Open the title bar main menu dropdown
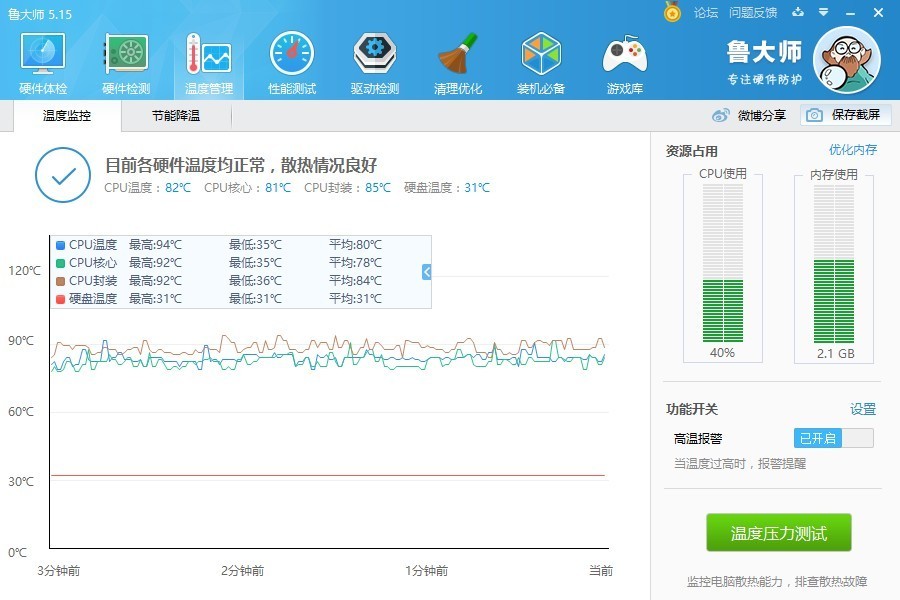This screenshot has height=600, width=900. 822,12
